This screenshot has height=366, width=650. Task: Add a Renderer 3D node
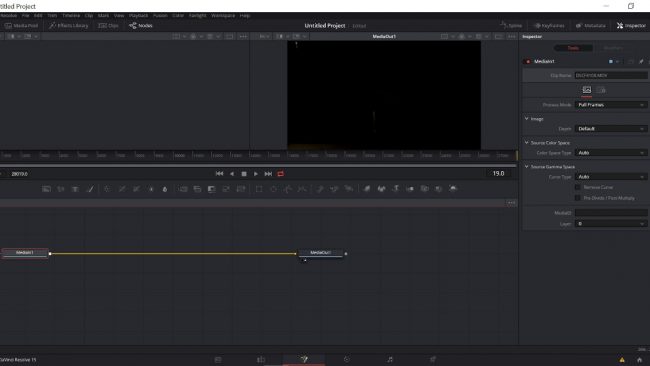pos(453,189)
